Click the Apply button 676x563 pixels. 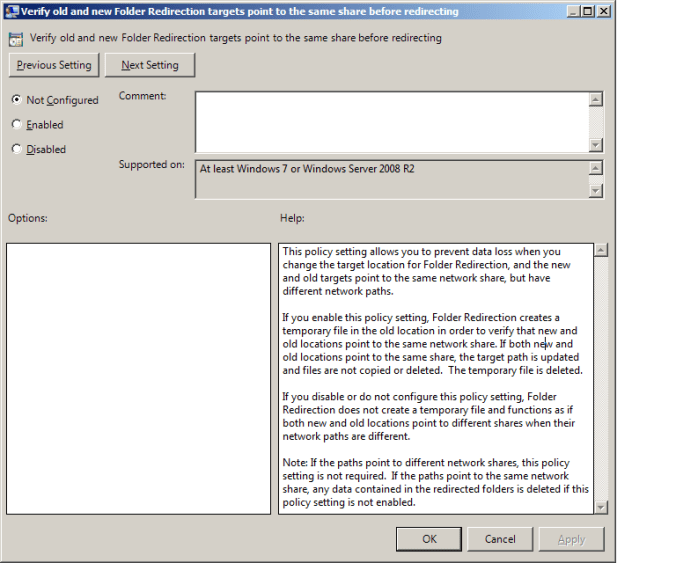pyautogui.click(x=572, y=539)
